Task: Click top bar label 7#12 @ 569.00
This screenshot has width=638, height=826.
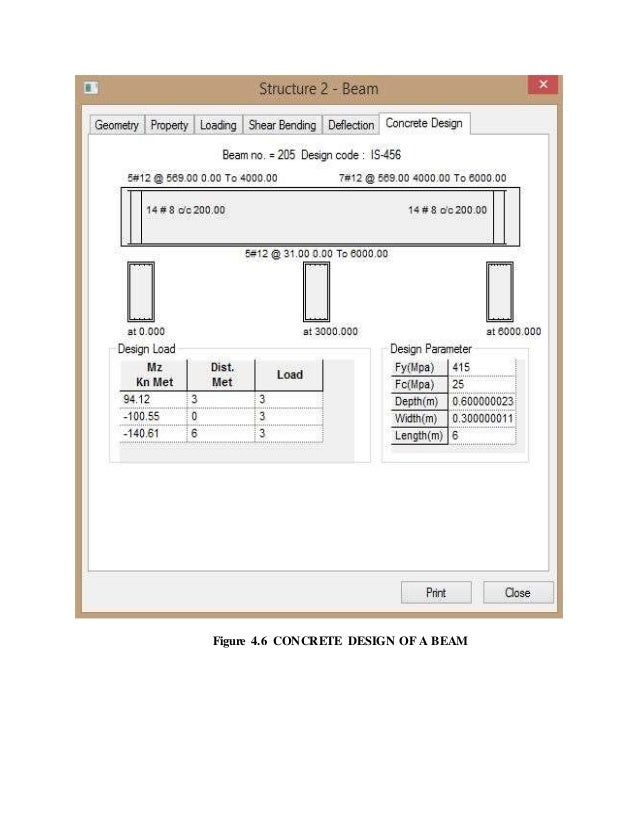Action: [423, 178]
